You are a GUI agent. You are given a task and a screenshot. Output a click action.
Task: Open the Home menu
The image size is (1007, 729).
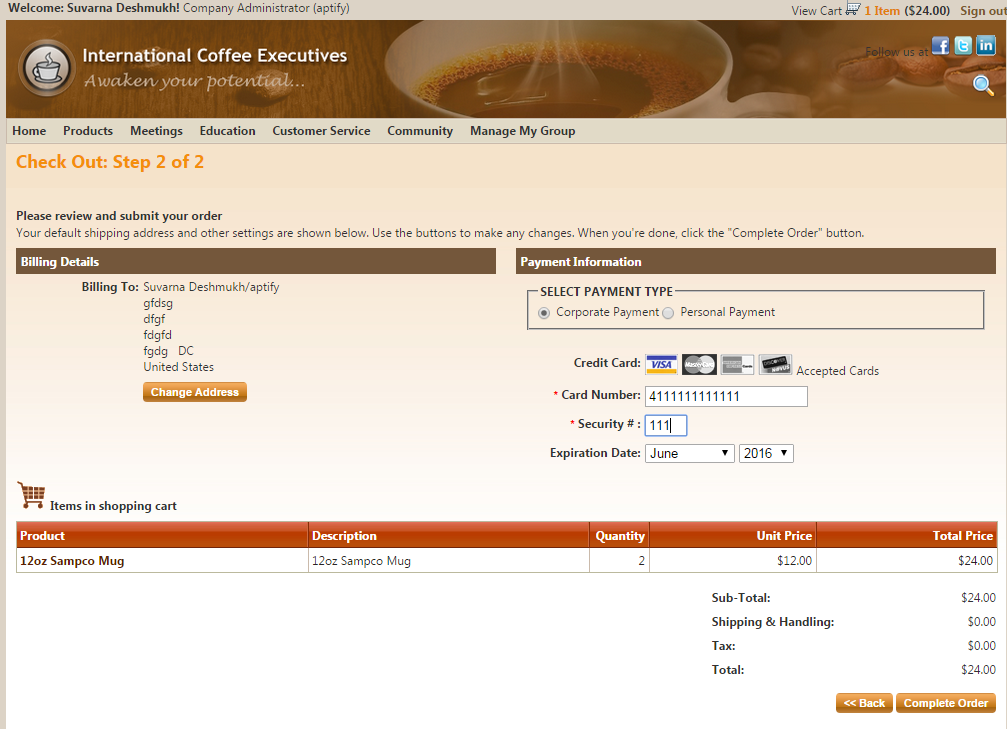tap(29, 130)
